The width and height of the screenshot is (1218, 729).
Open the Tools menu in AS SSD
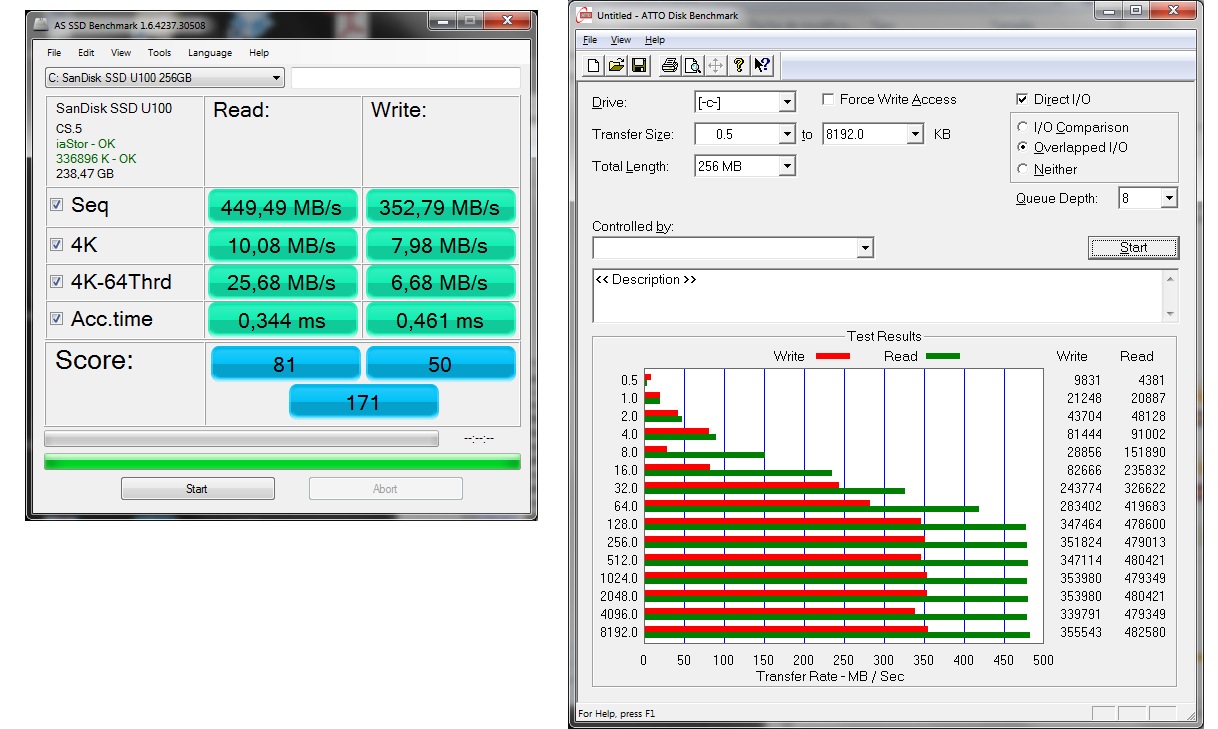(159, 53)
